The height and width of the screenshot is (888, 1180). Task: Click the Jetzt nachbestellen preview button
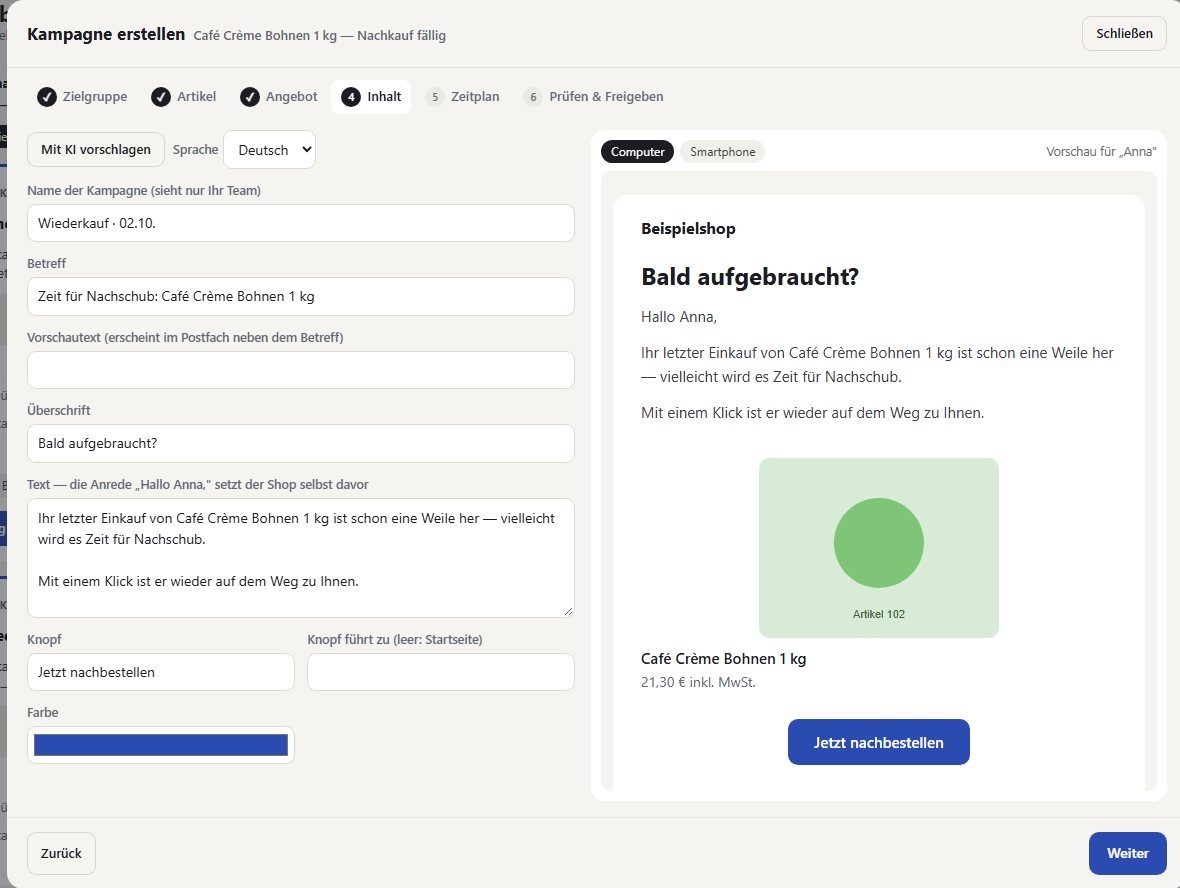coord(878,742)
